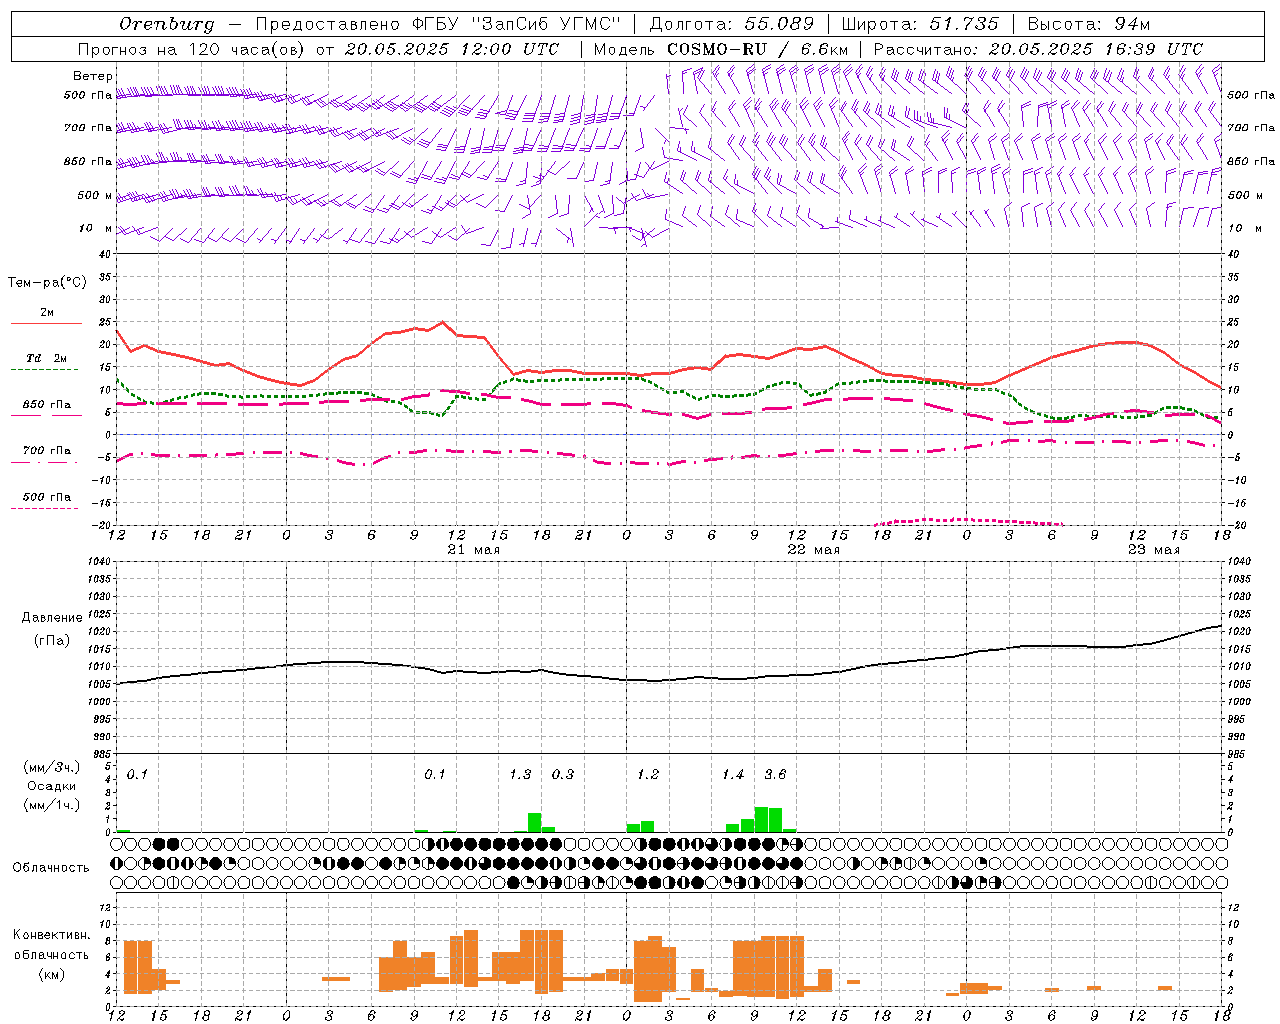
Task: Click the "(гПа)" pressure unit label
Action: (x=52, y=640)
